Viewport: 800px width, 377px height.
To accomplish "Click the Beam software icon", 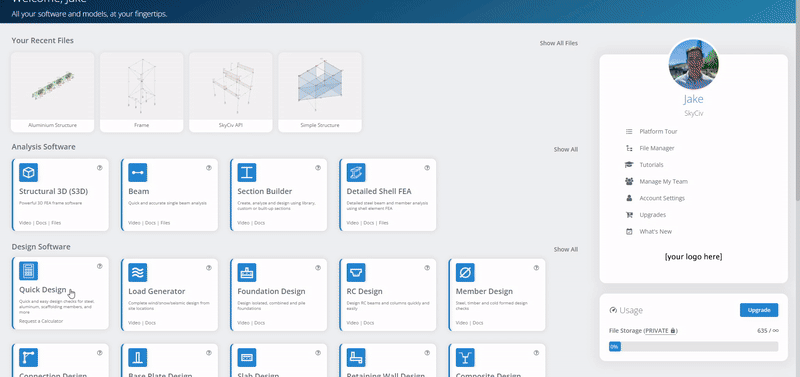I will [x=138, y=172].
